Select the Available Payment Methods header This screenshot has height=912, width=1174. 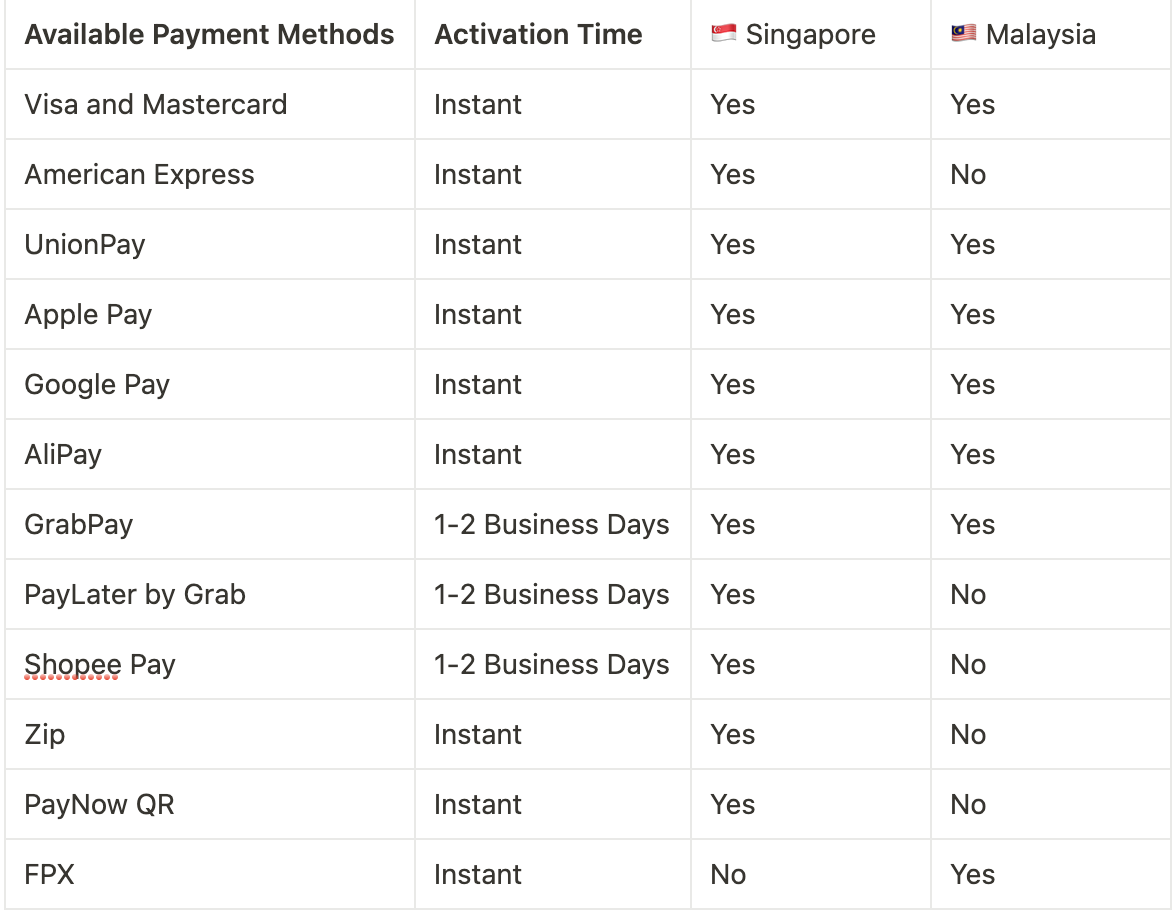click(209, 34)
